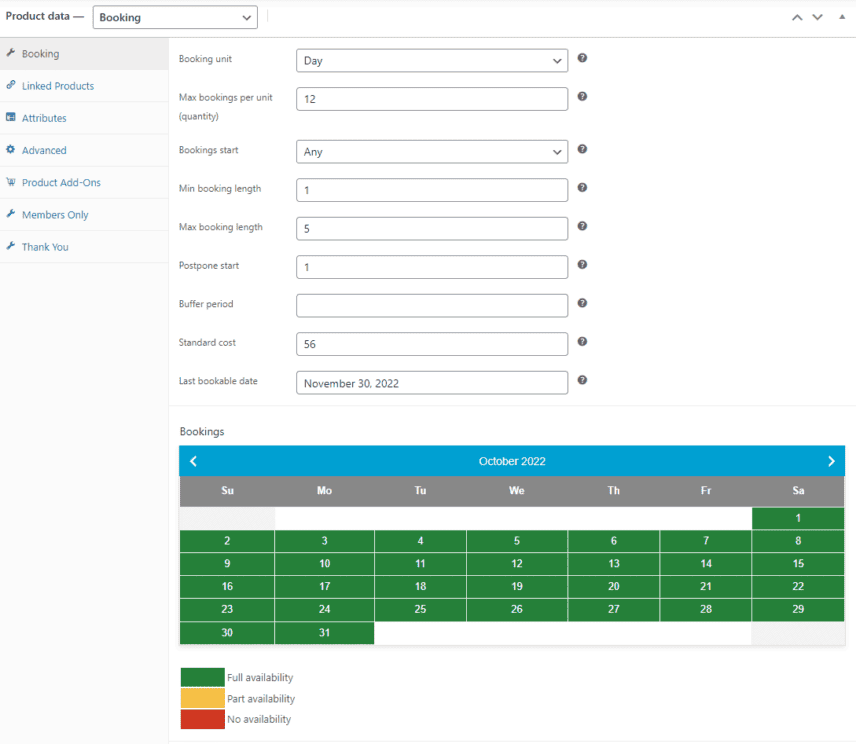Open the Members Only tab
856x744 pixels.
pyautogui.click(x=55, y=215)
